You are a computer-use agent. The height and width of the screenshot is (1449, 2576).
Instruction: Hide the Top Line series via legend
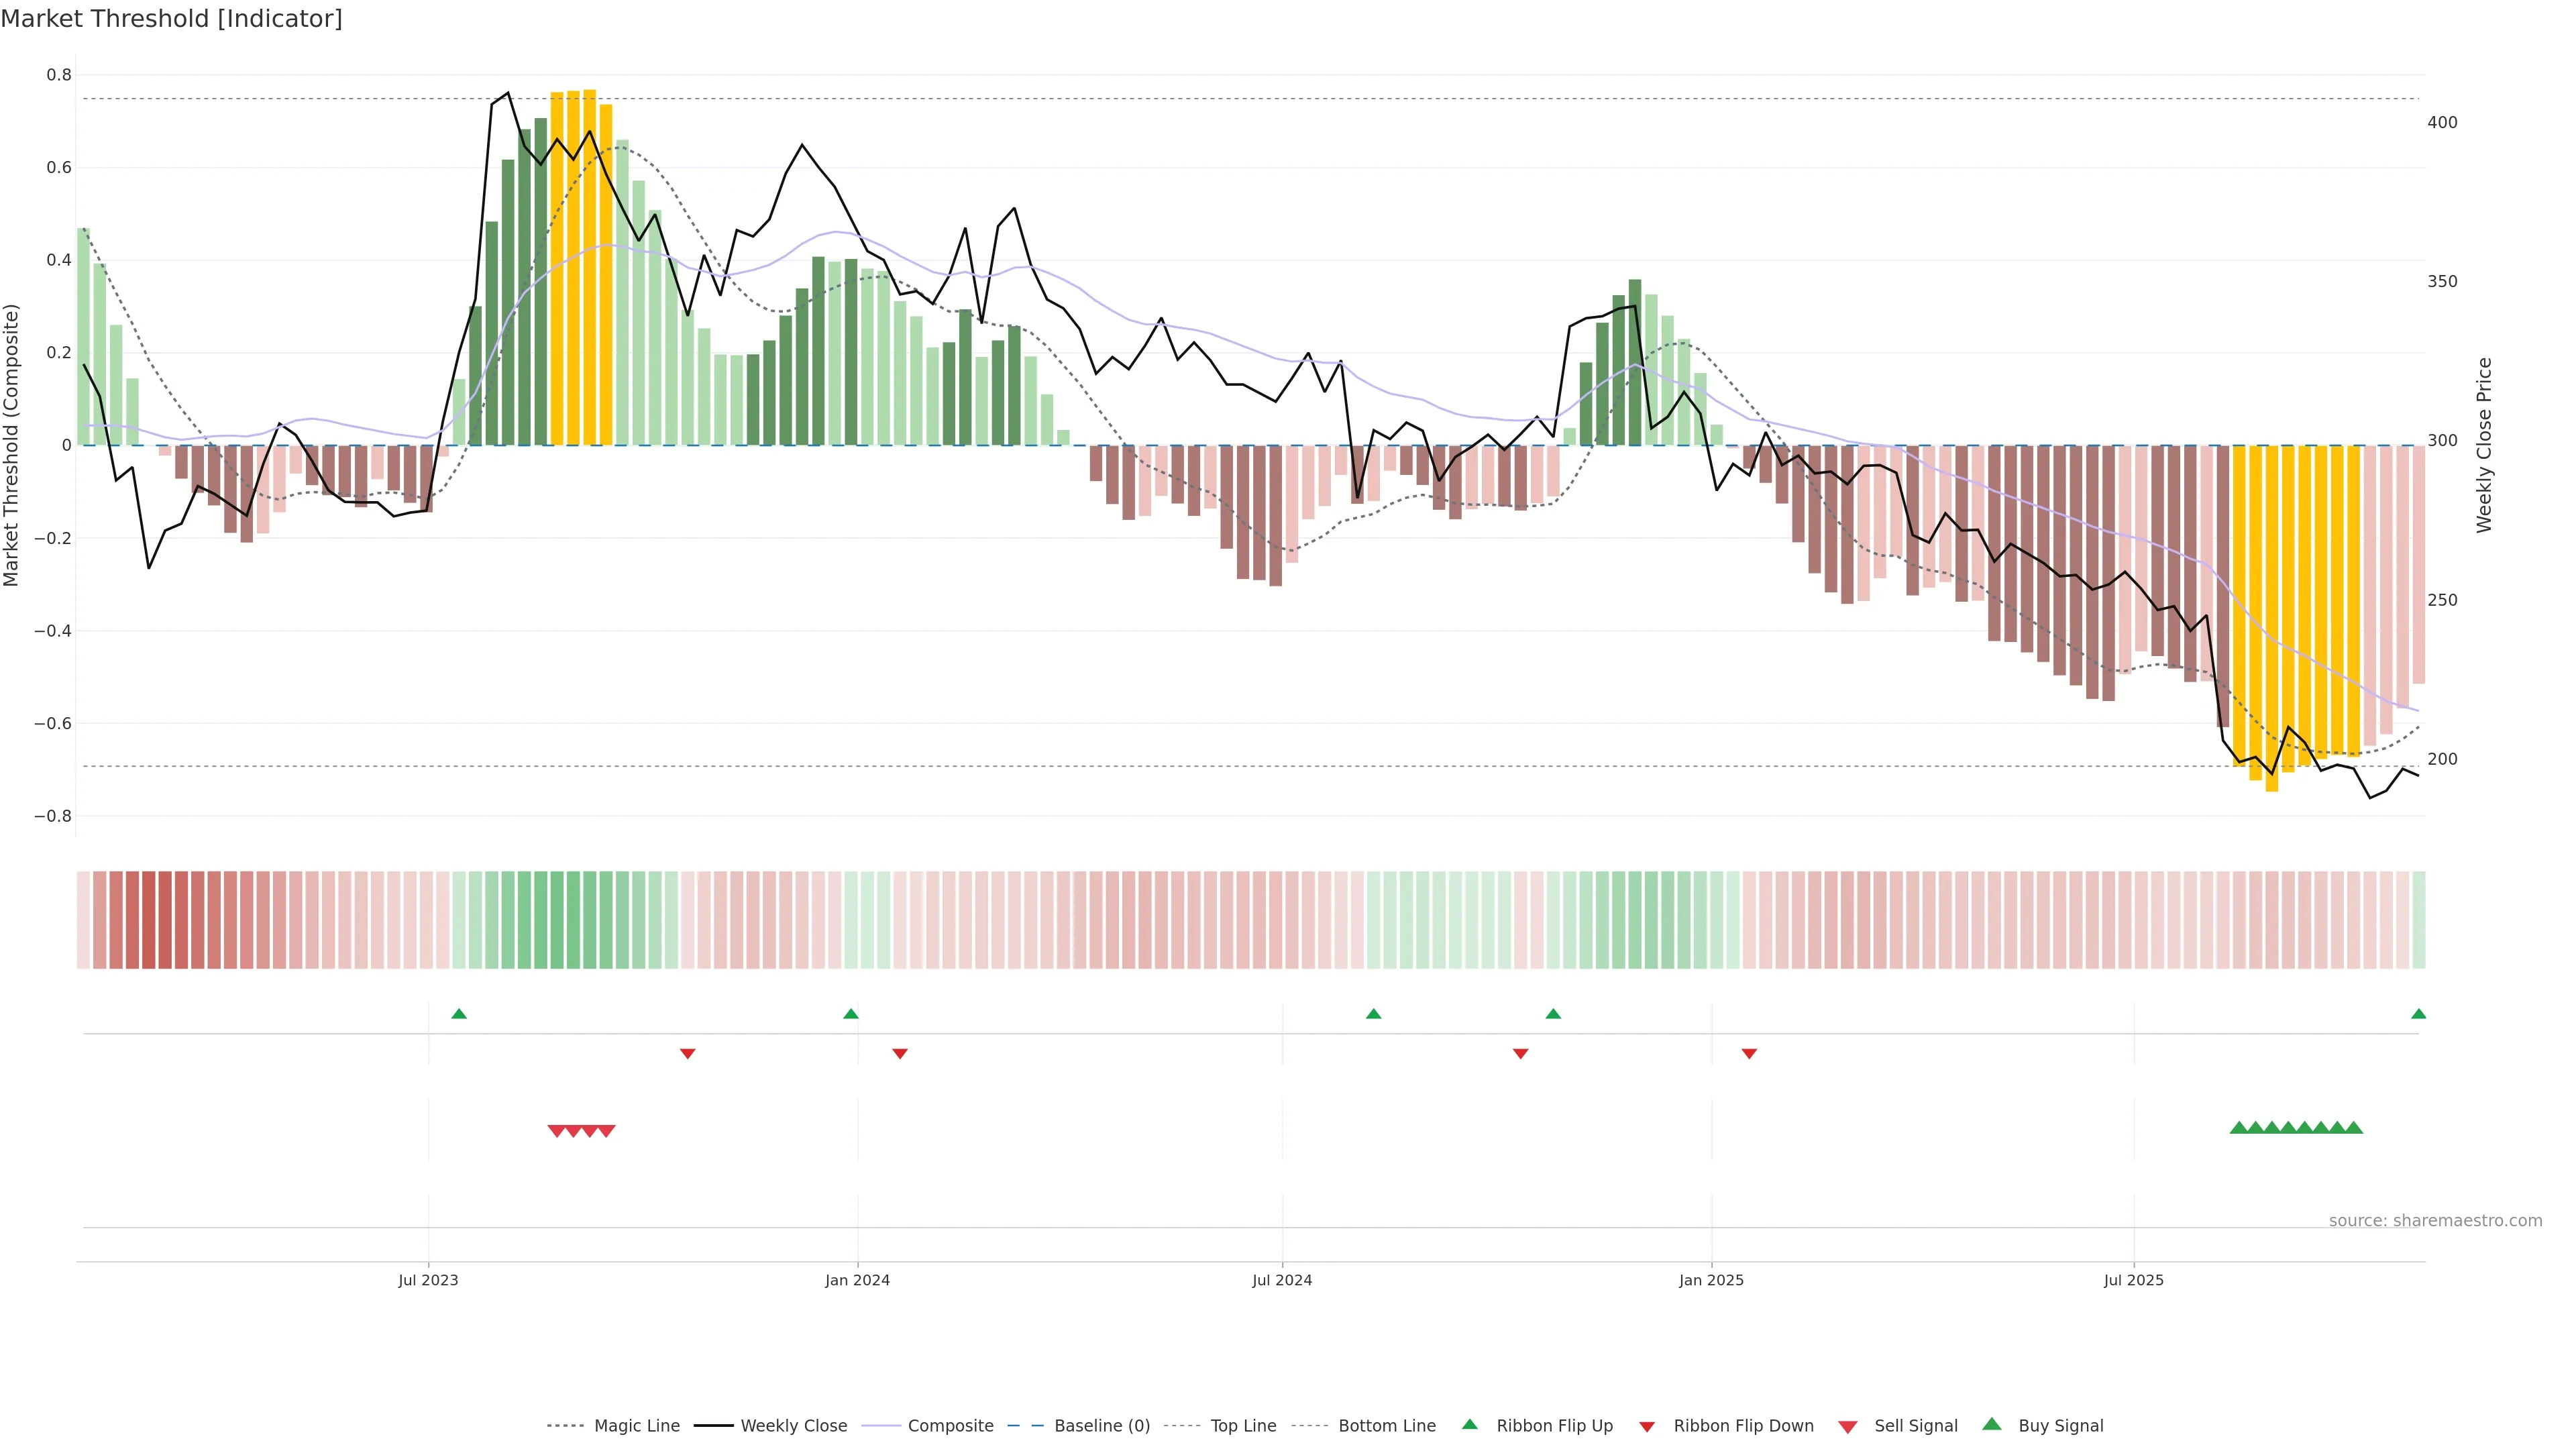(x=1243, y=1426)
